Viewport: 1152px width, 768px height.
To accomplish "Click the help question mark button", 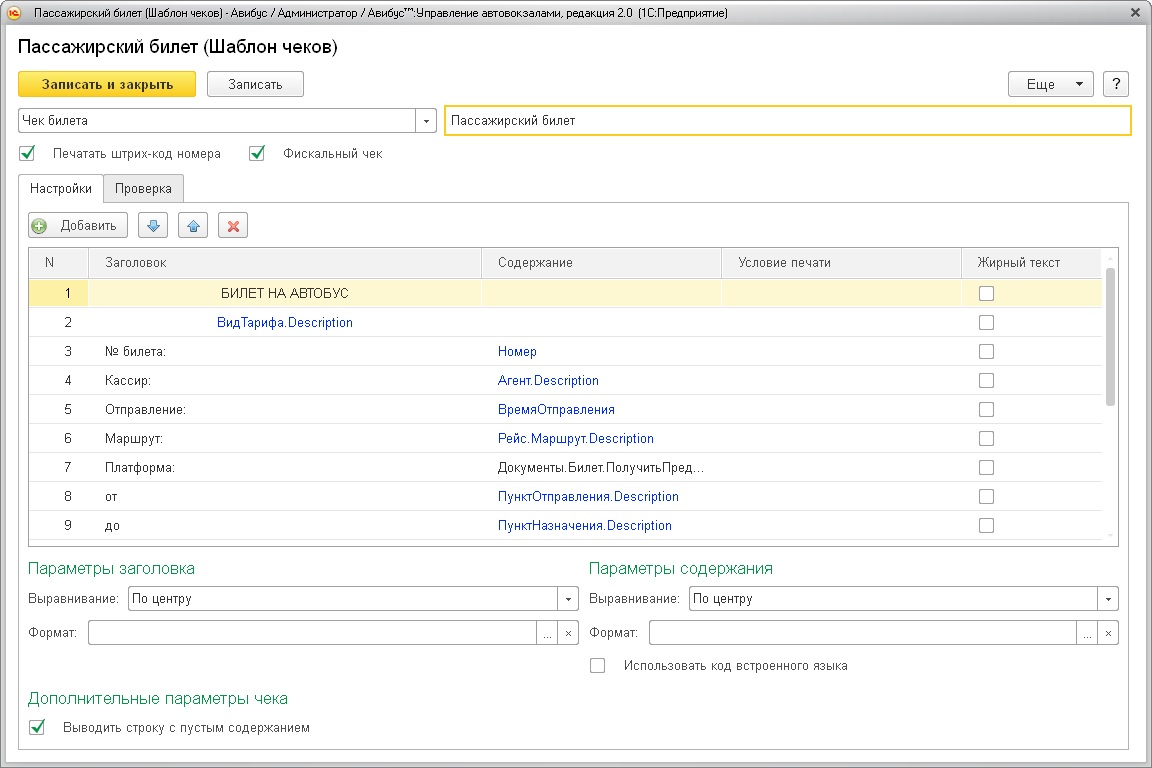I will (1116, 84).
